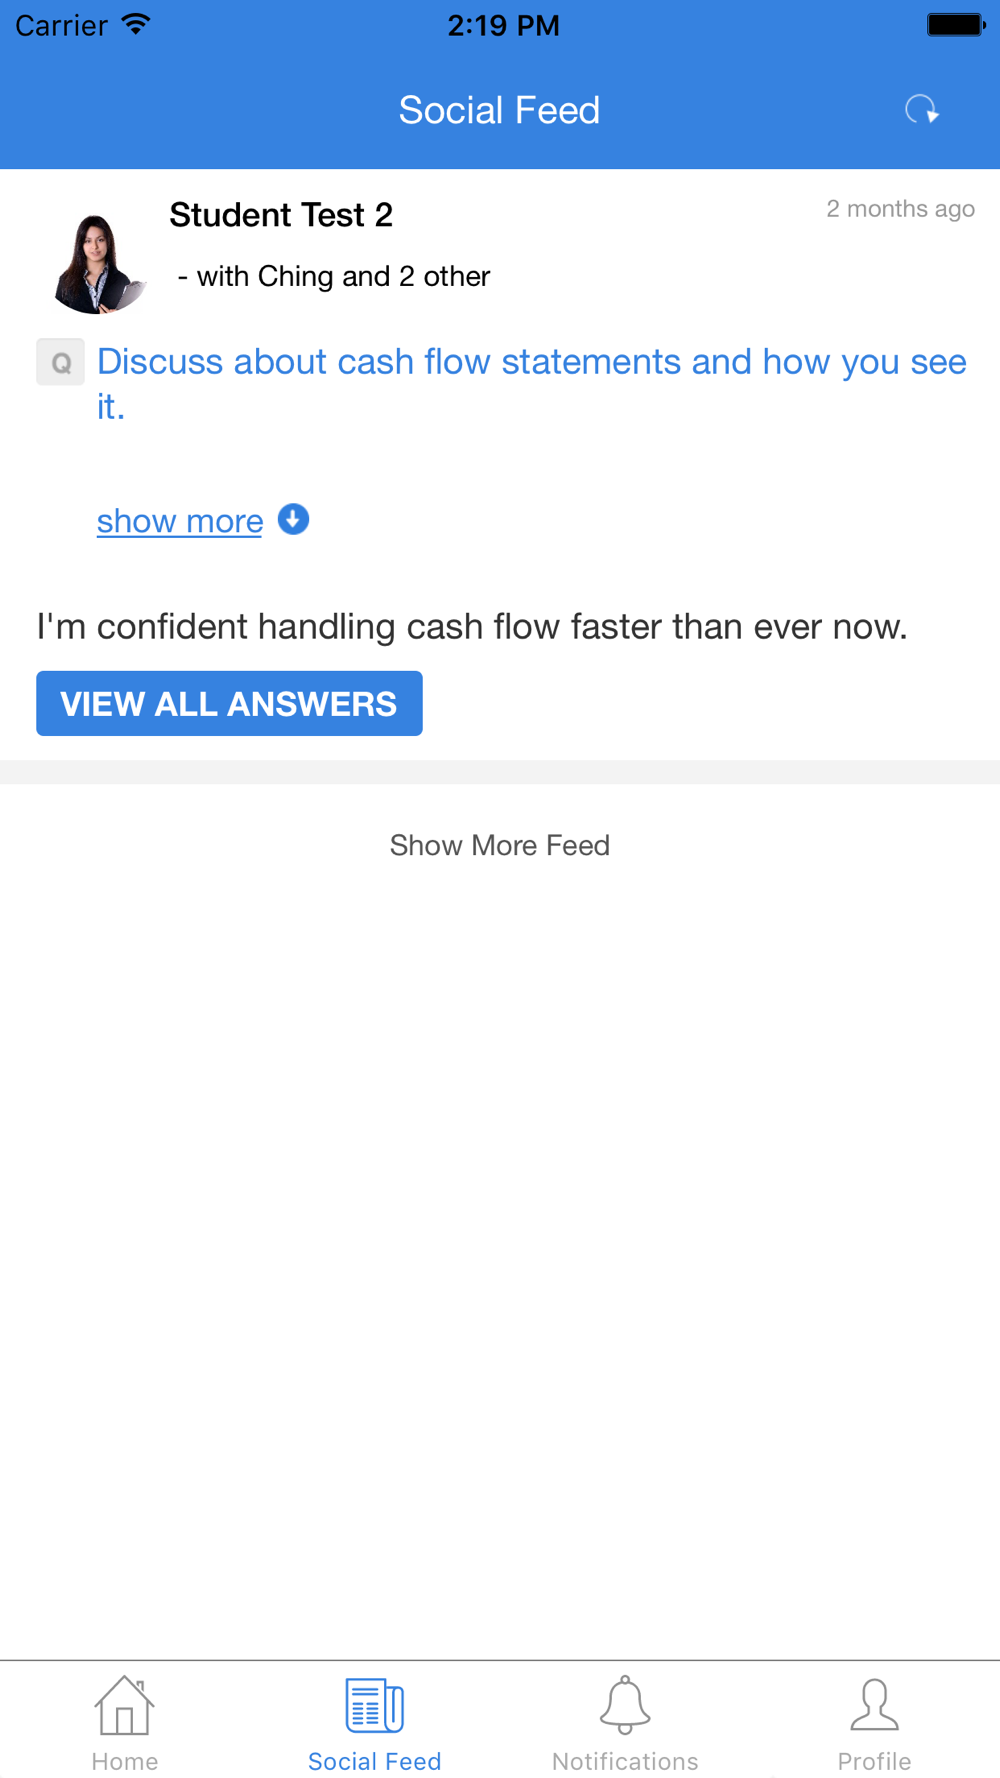Open the Profile person icon

click(x=874, y=1705)
